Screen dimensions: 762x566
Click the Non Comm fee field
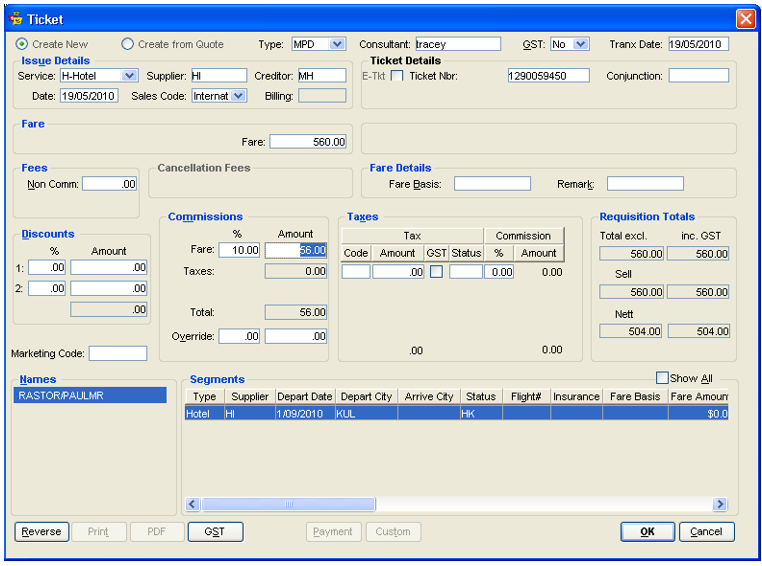(109, 184)
